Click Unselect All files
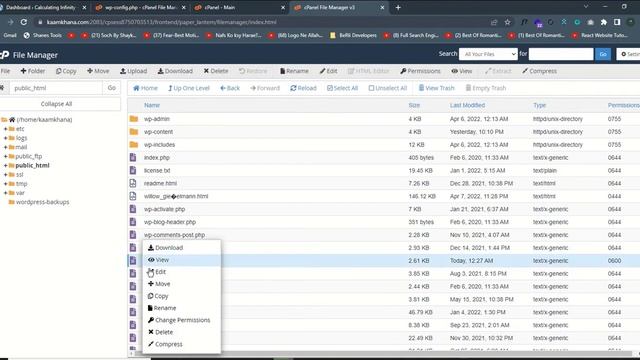This screenshot has height=360, width=640. pos(387,88)
